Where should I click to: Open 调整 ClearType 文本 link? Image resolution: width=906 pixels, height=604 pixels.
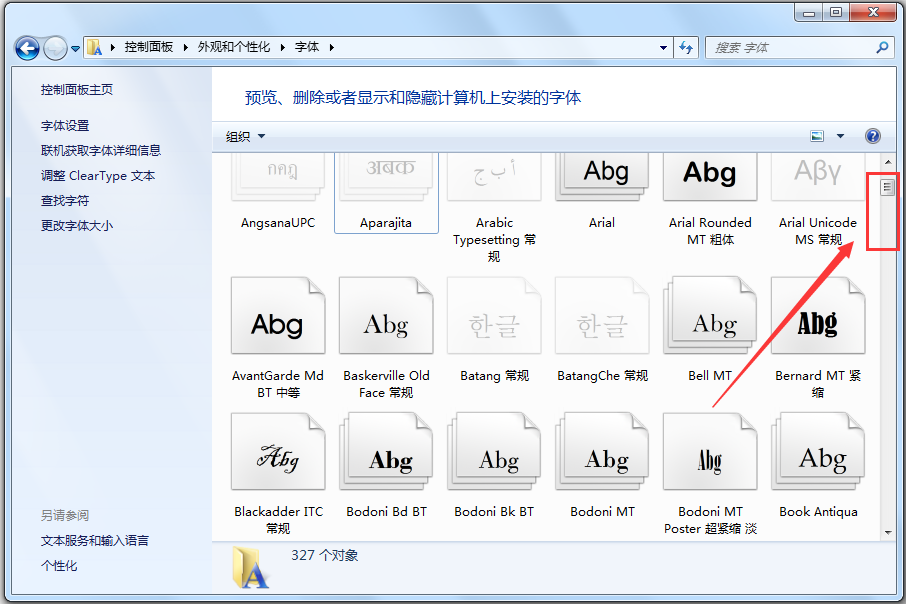point(98,176)
